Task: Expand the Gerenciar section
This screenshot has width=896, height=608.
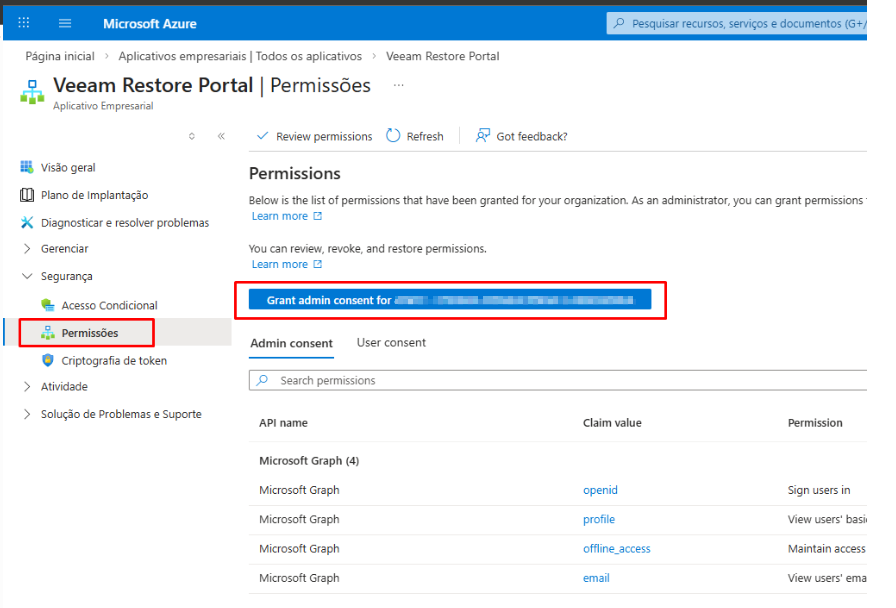Action: 64,249
